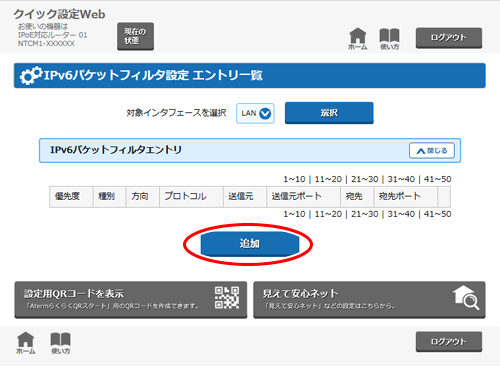
Task: Collapse the section with 閉じる button
Action: tap(432, 151)
